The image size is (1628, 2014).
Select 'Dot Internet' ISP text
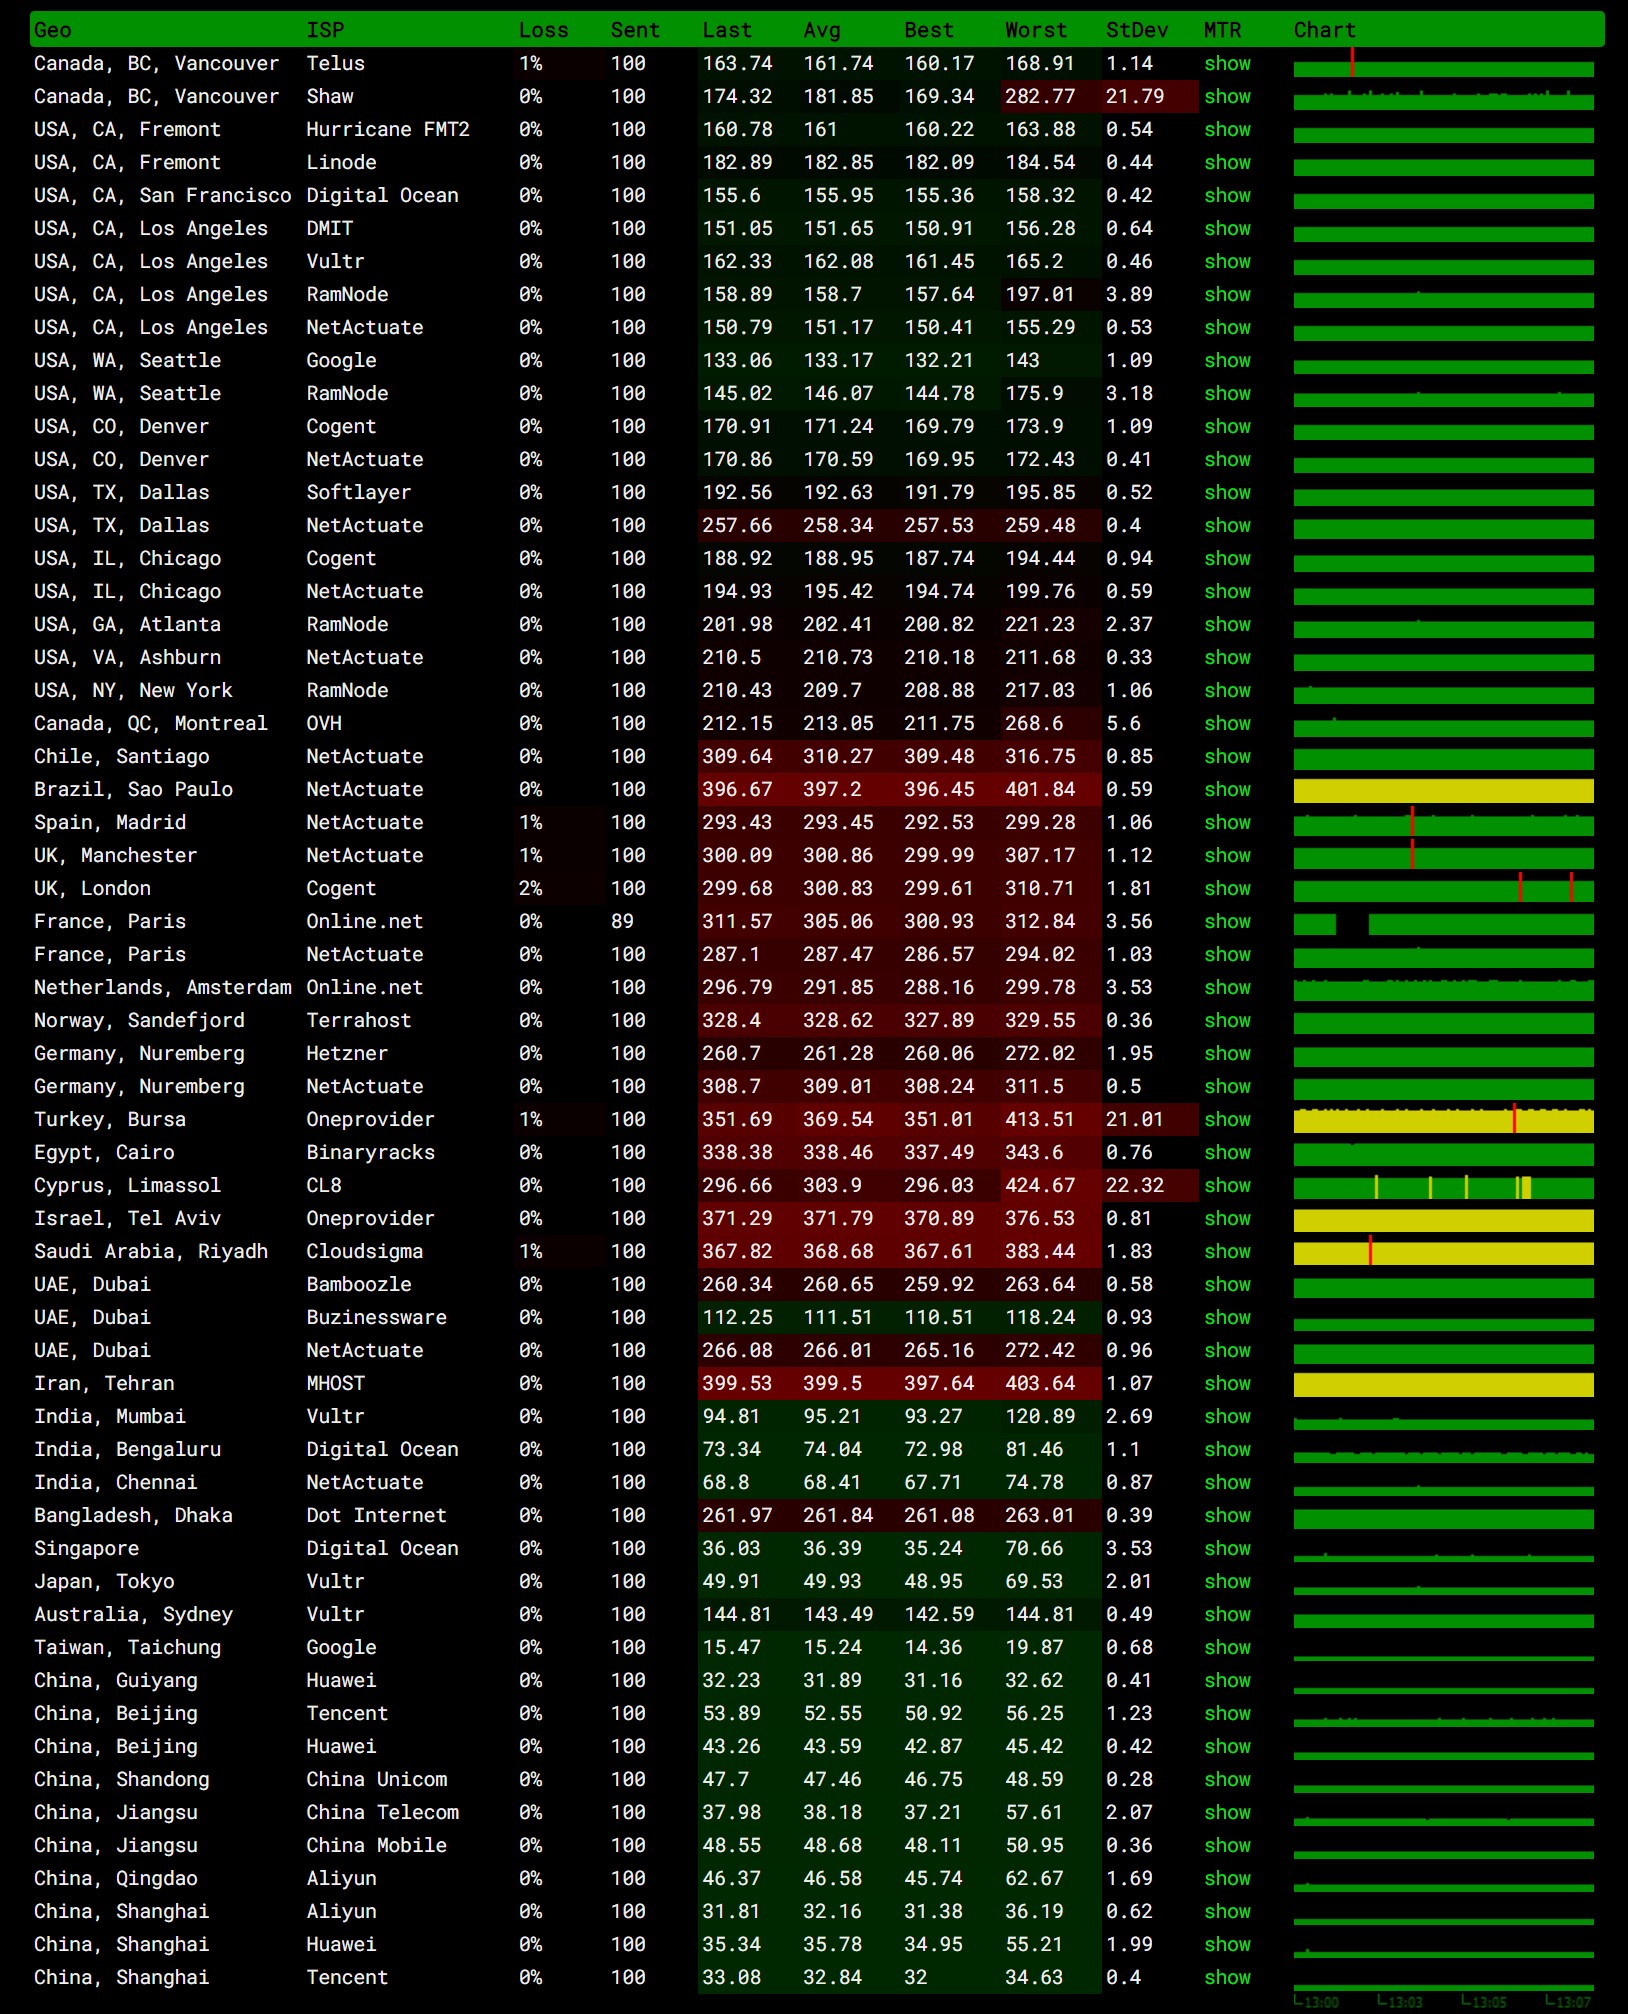tap(376, 1515)
